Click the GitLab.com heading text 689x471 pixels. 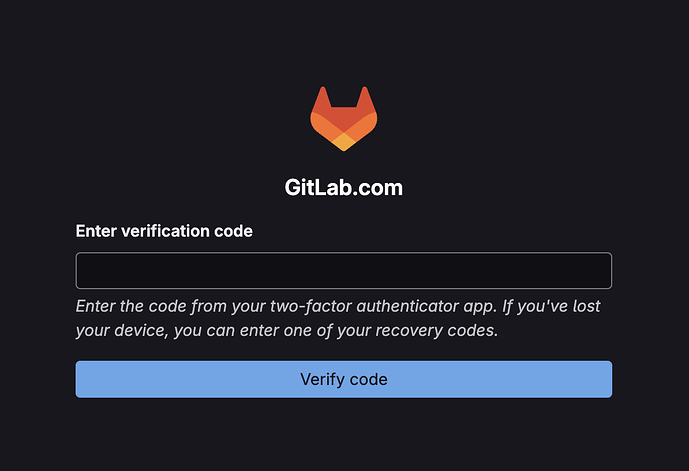click(344, 188)
